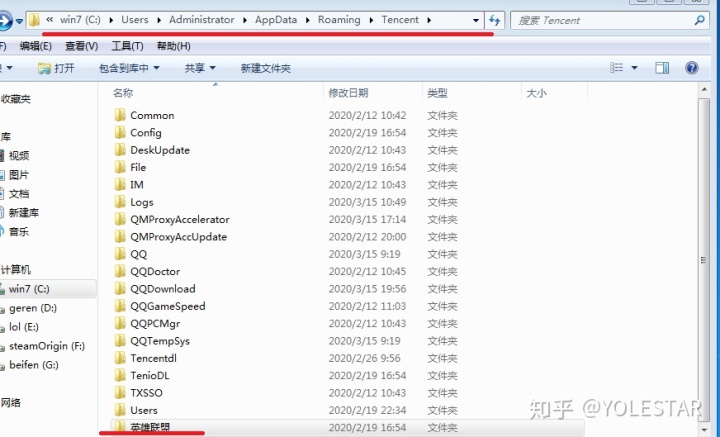
Task: Click the Tencentdl folder icon
Action: coord(120,358)
